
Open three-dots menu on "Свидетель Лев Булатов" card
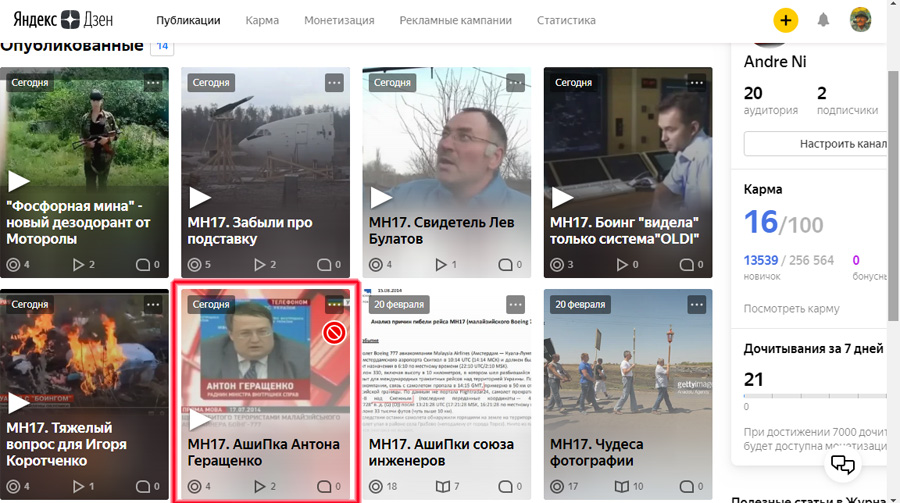(515, 83)
